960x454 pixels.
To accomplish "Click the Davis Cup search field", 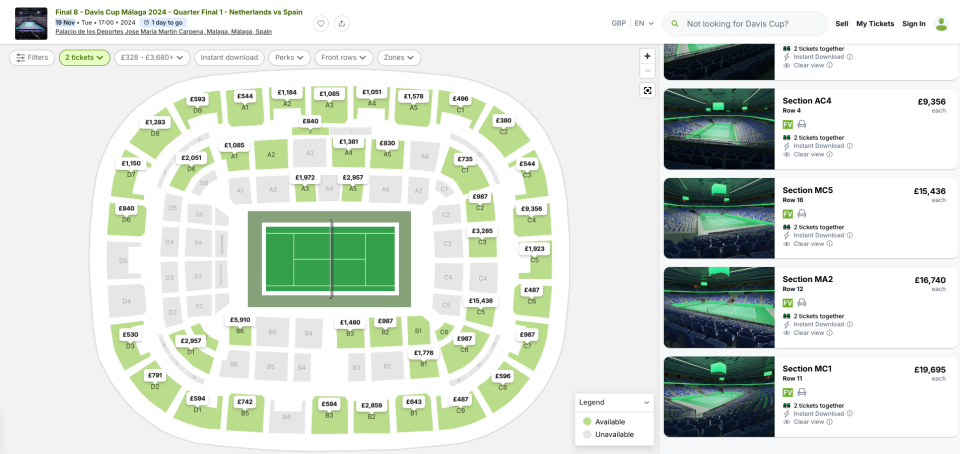I will click(750, 23).
